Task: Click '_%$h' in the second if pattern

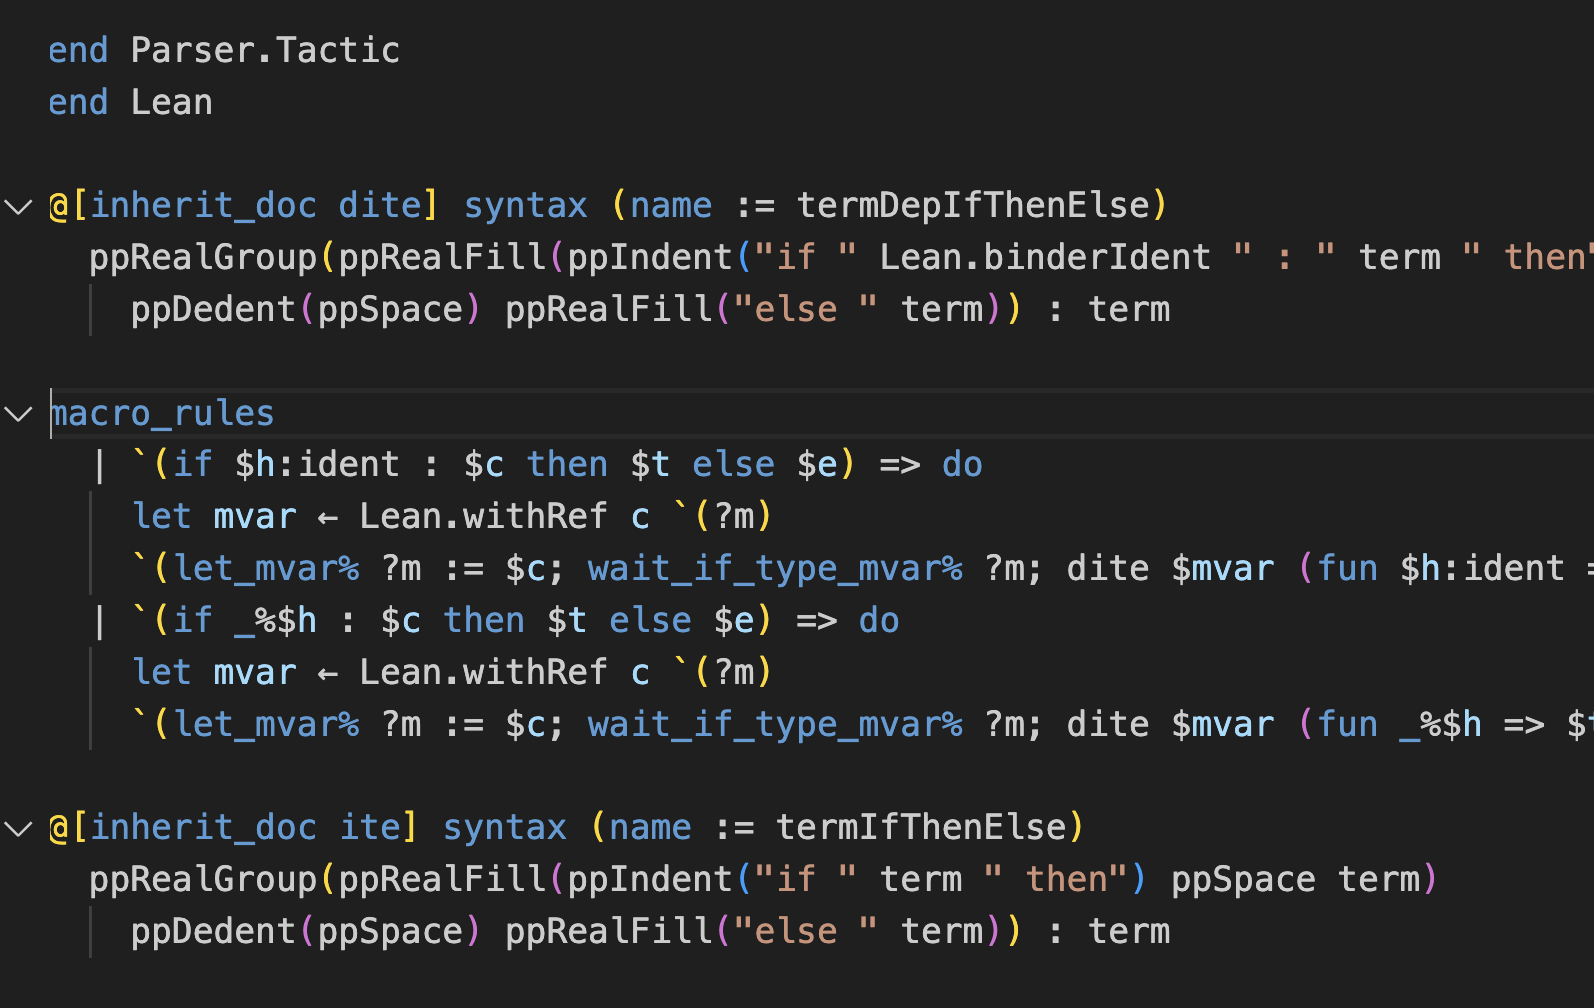Action: point(275,621)
